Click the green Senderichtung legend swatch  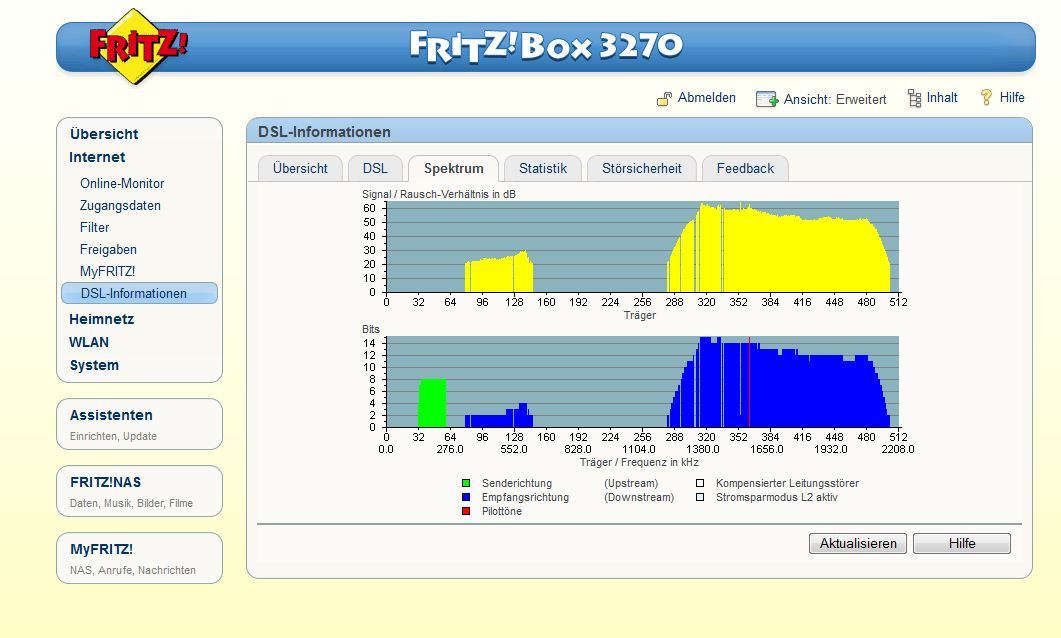point(466,483)
